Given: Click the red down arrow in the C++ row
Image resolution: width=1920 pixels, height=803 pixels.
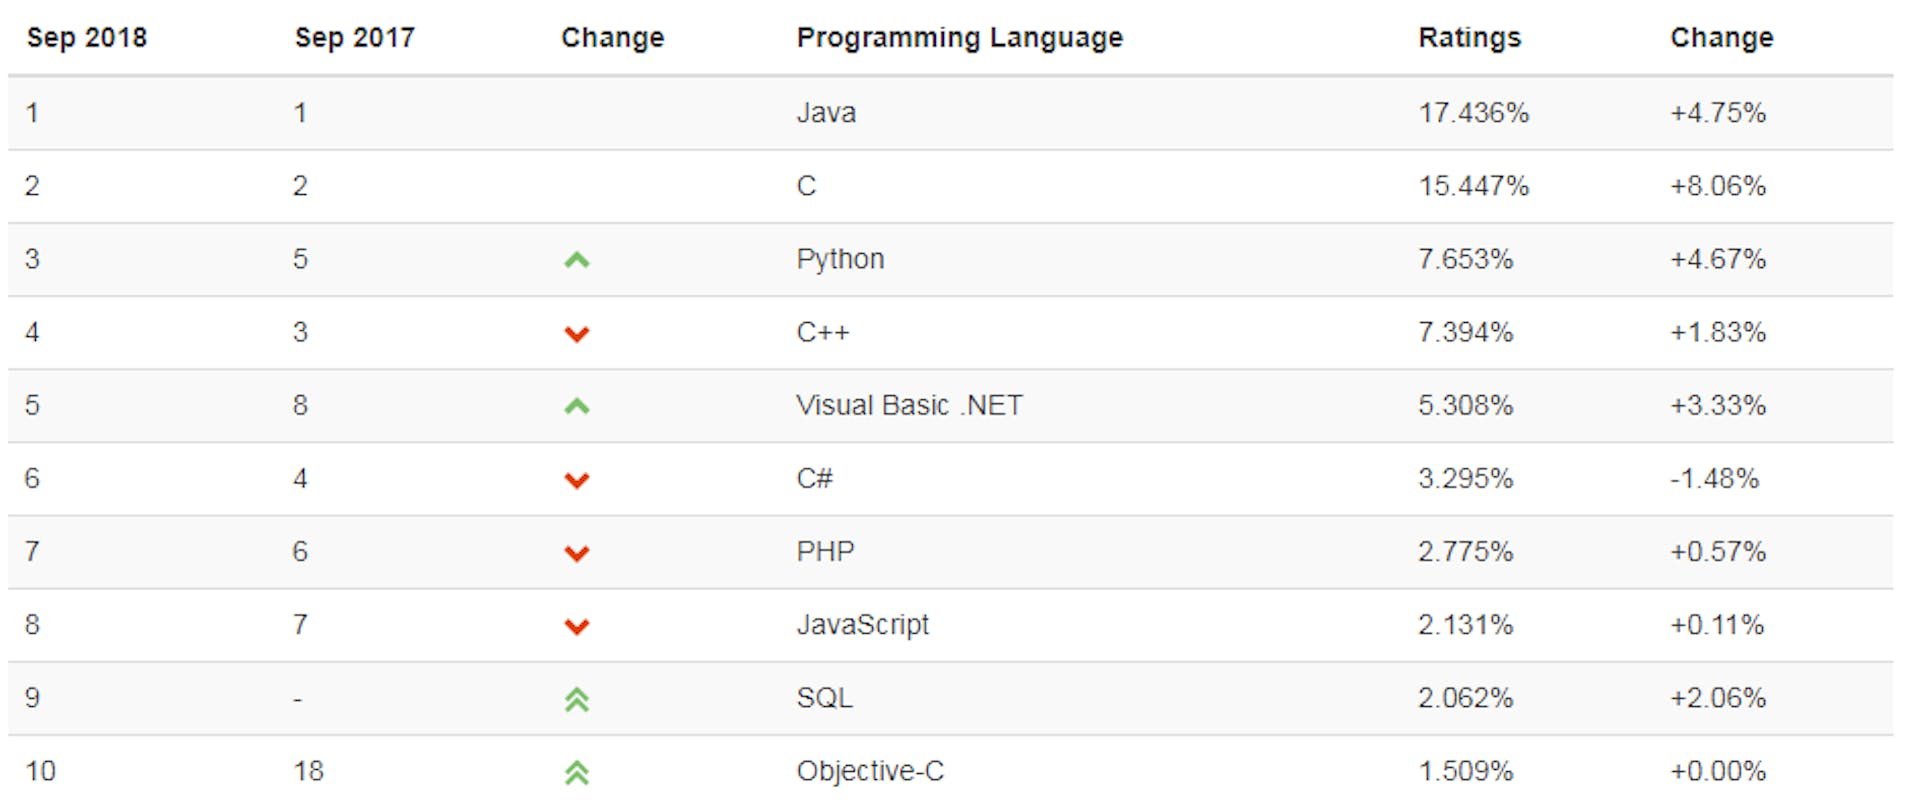Looking at the screenshot, I should tap(577, 334).
